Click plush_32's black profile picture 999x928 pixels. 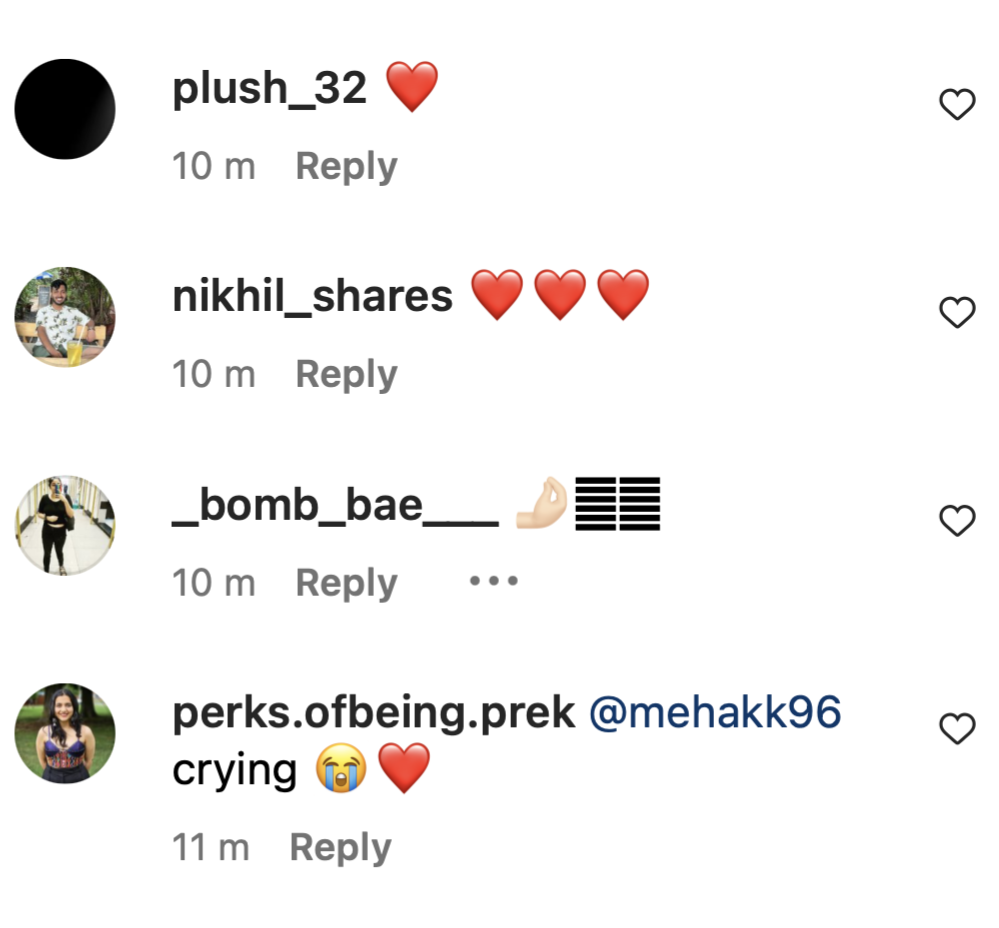coord(65,109)
